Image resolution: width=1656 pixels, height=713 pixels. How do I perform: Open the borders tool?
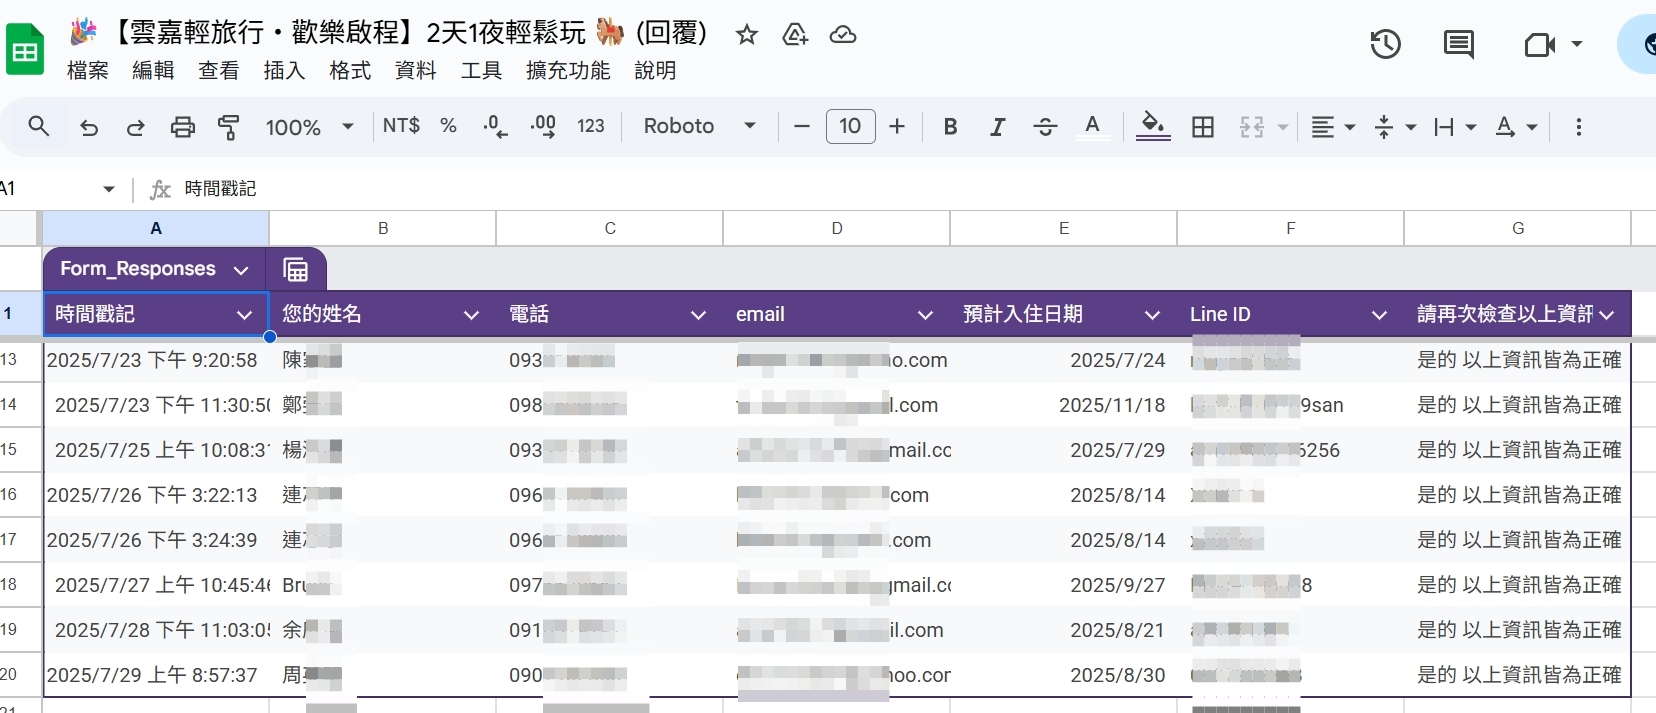[1203, 127]
